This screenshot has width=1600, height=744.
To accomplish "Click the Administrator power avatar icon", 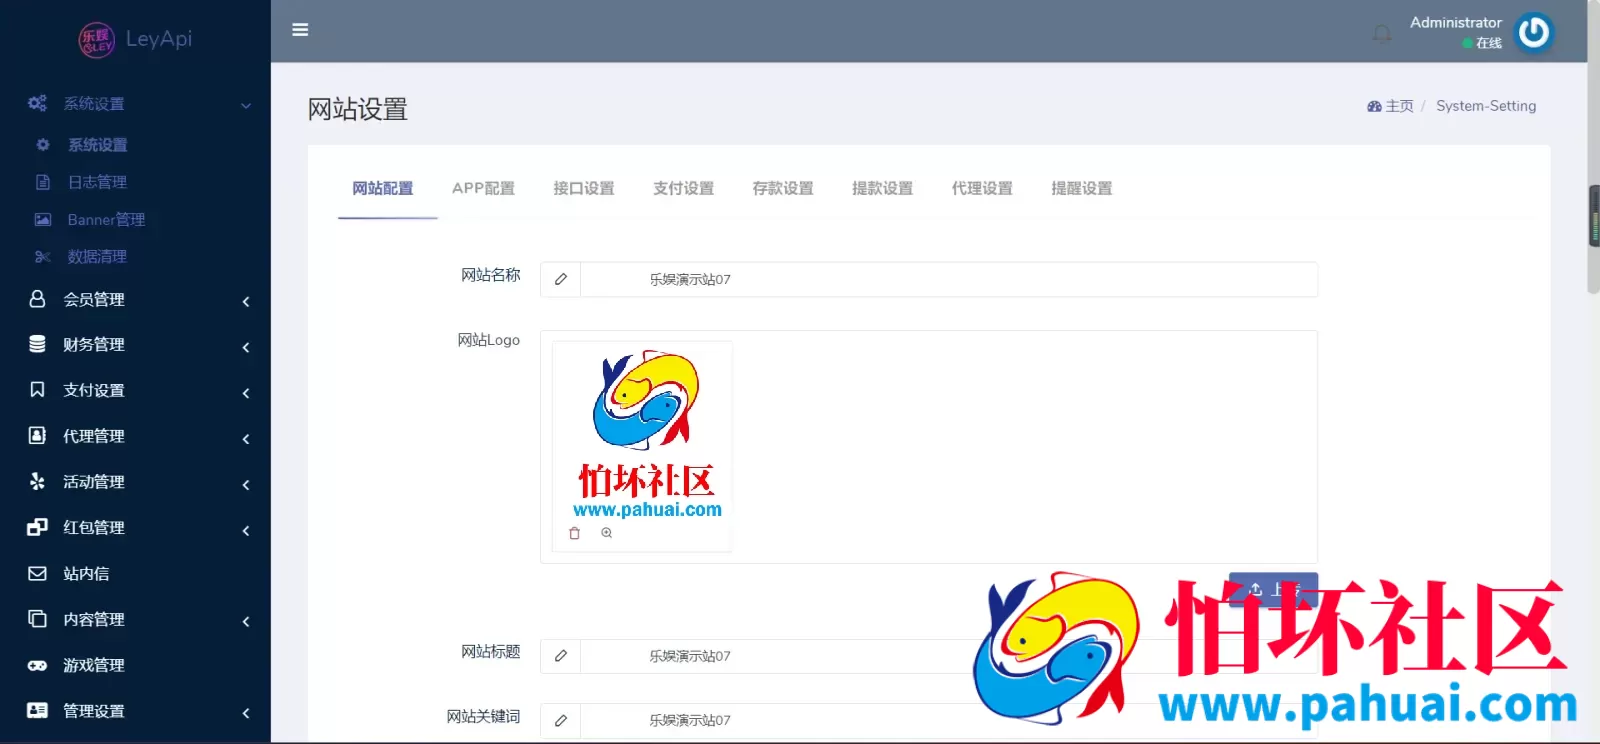I will click(1534, 33).
